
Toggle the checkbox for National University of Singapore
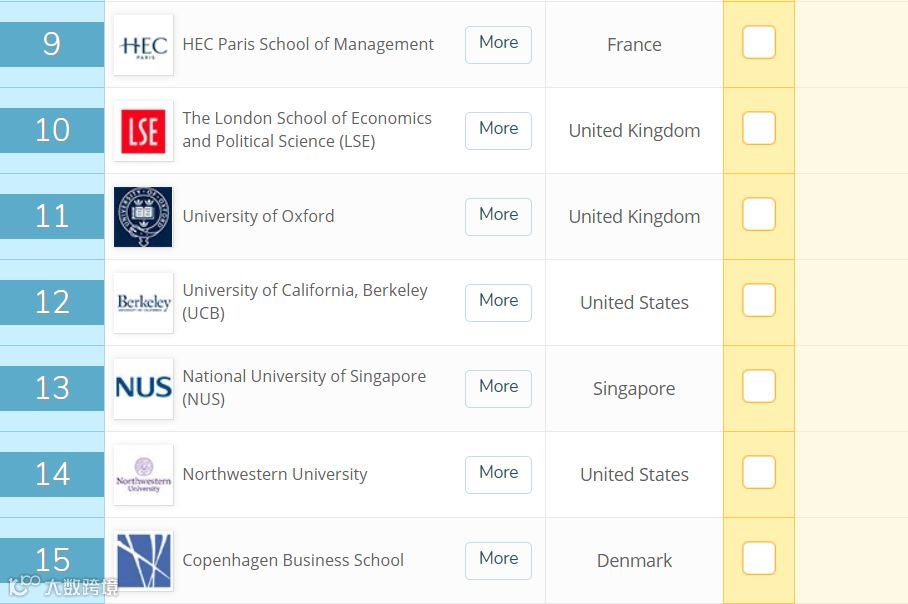click(759, 386)
